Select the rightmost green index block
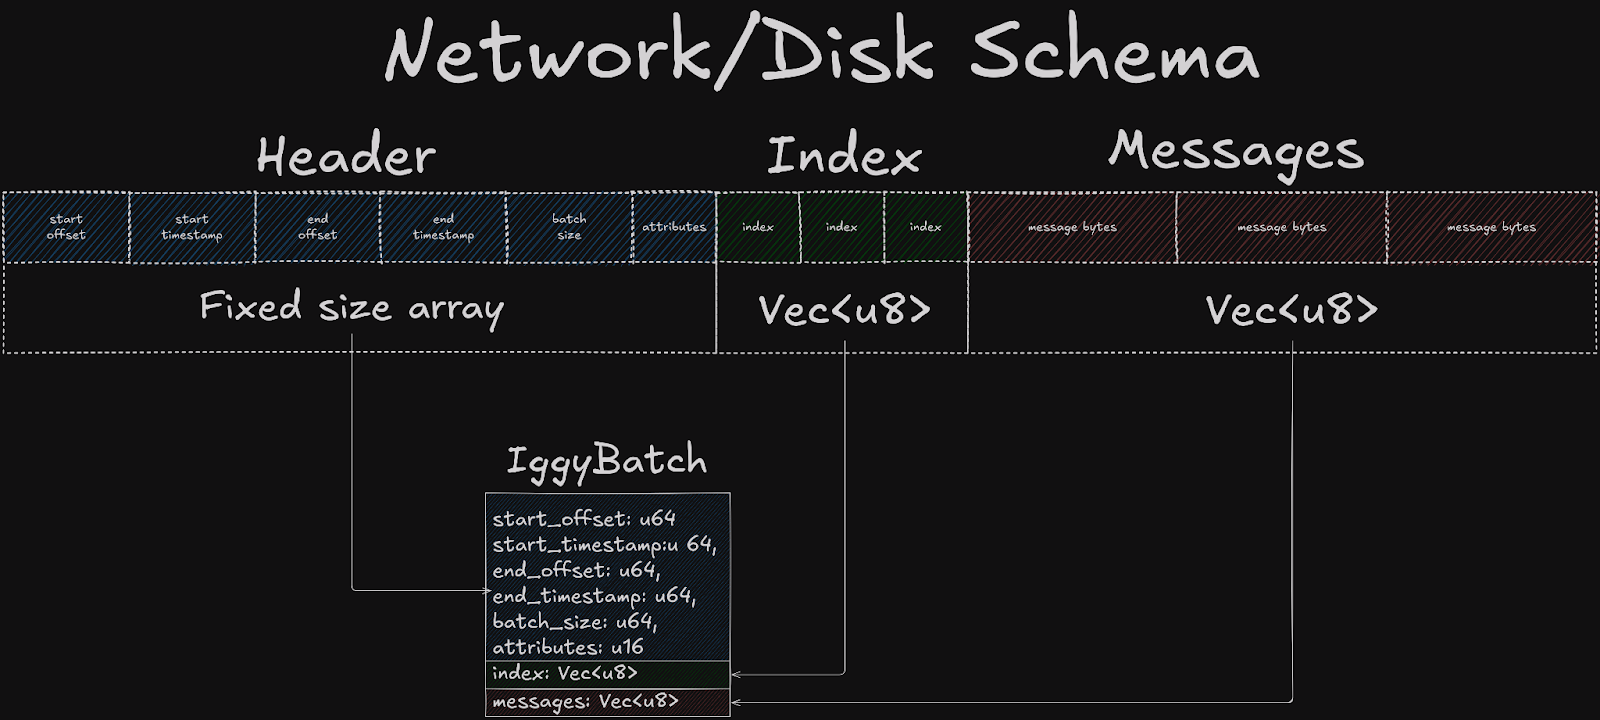 click(926, 227)
